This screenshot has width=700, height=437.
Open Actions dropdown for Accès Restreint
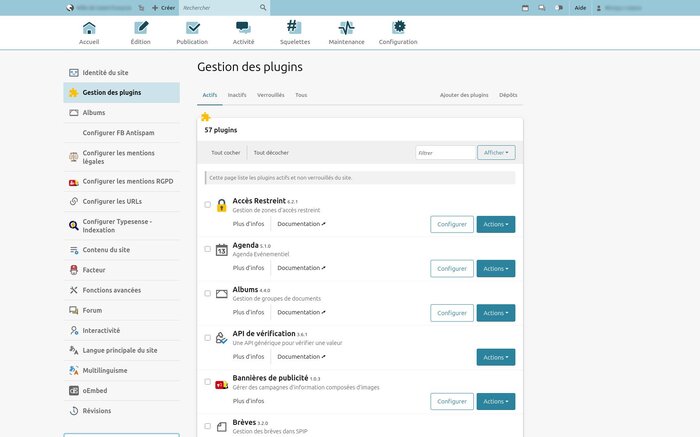[495, 224]
